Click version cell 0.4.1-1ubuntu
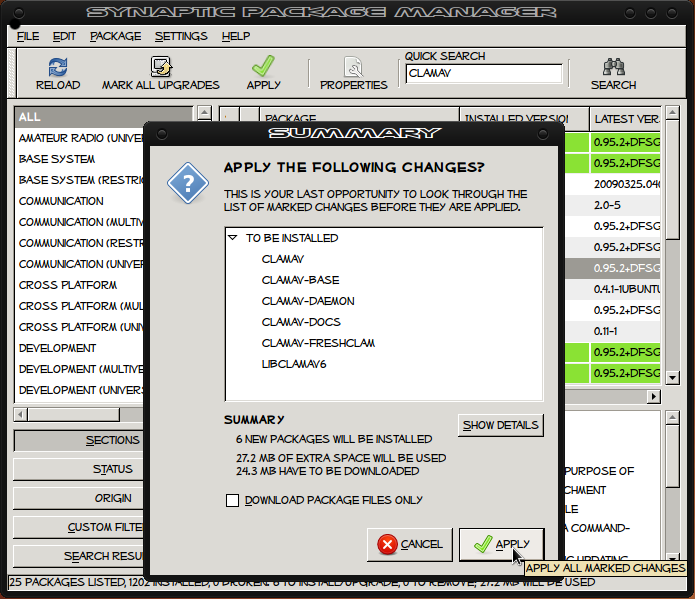The width and height of the screenshot is (695, 599). [x=626, y=290]
